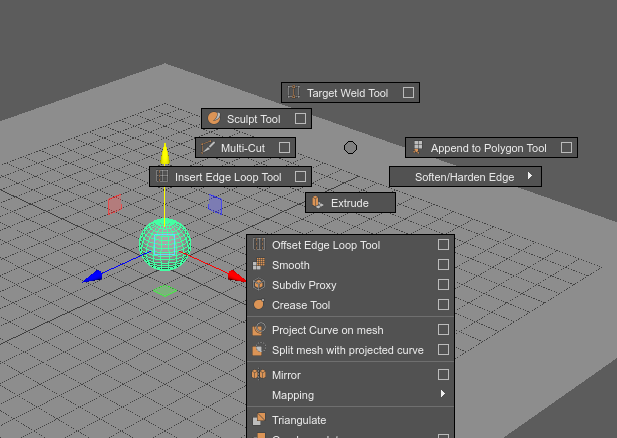
Task: Open the Smooth options box
Action: tap(443, 265)
